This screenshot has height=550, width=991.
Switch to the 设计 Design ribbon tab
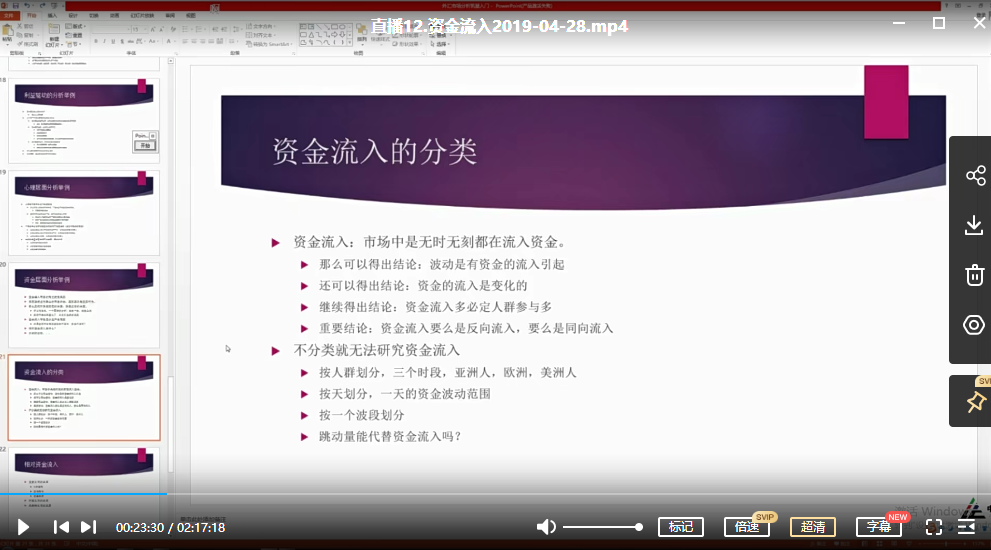73,15
